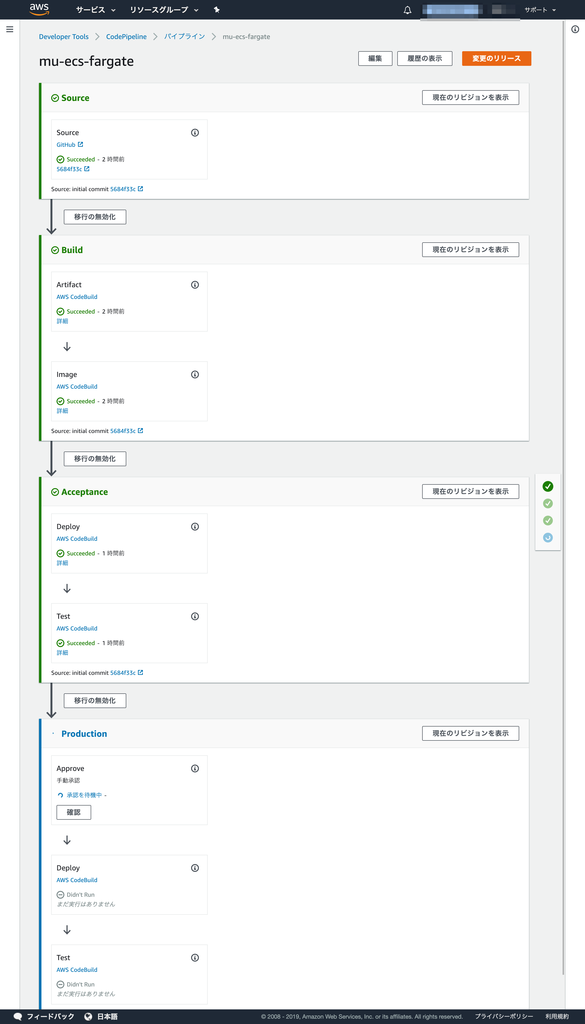
Task: Open commit 5684f33c link in Source action card
Action: (x=73, y=168)
